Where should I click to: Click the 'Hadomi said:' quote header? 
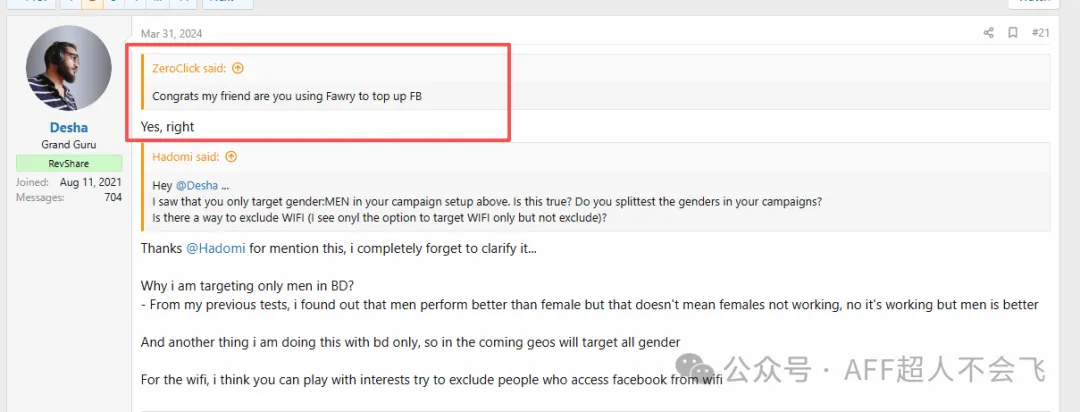click(x=187, y=157)
